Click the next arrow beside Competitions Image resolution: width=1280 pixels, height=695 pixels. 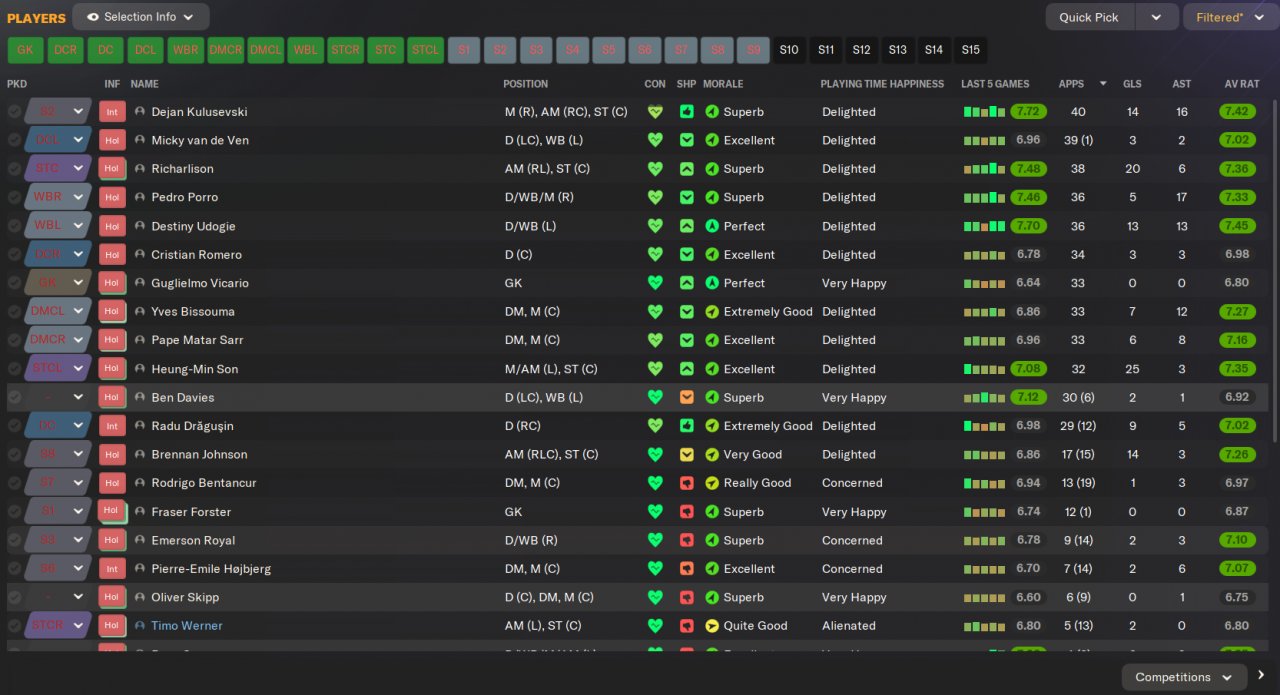point(1262,676)
